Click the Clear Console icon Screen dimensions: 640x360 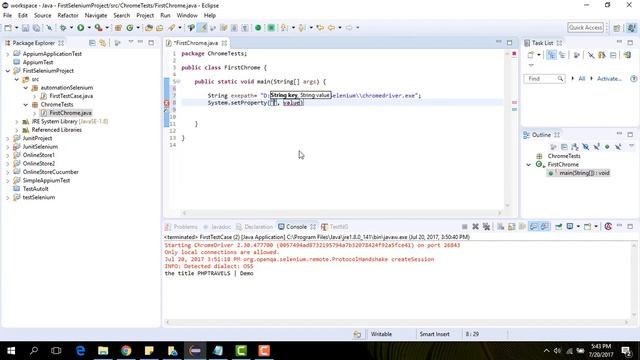click(500, 227)
